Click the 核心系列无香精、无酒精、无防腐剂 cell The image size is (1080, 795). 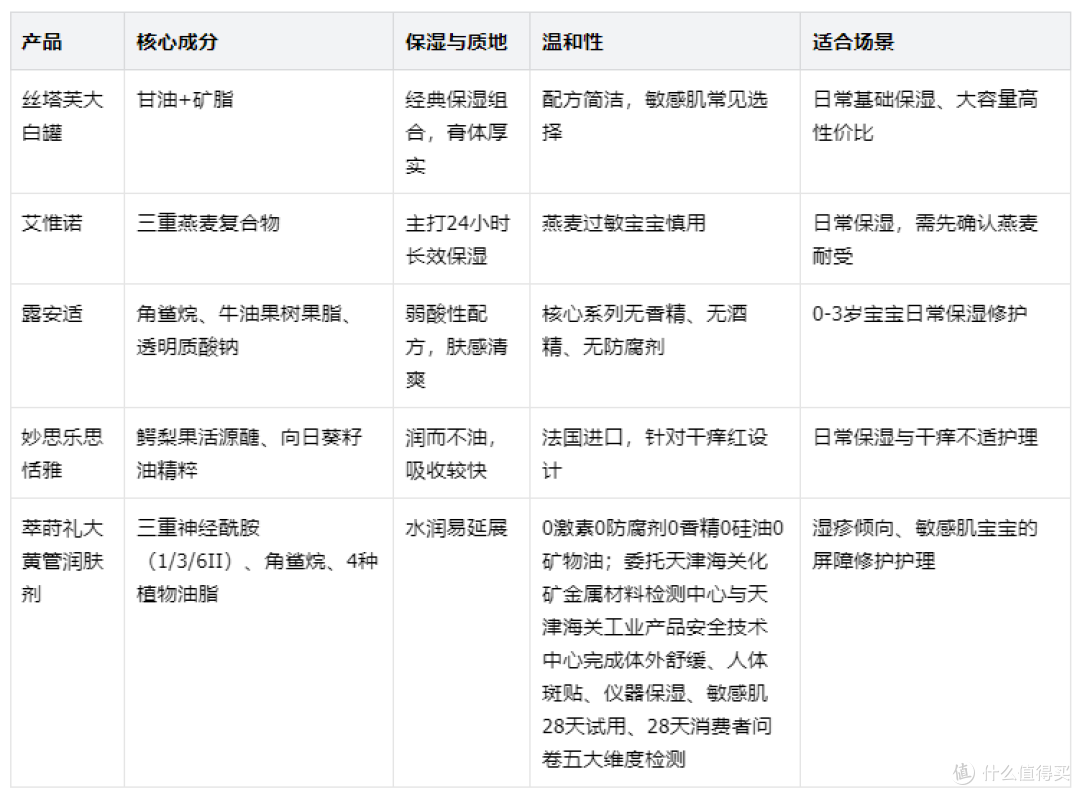point(665,345)
